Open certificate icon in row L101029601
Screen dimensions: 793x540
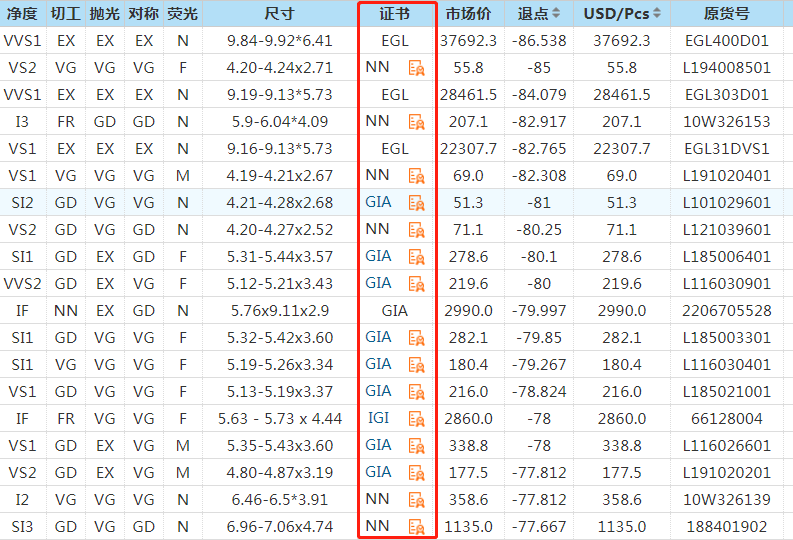coord(416,203)
